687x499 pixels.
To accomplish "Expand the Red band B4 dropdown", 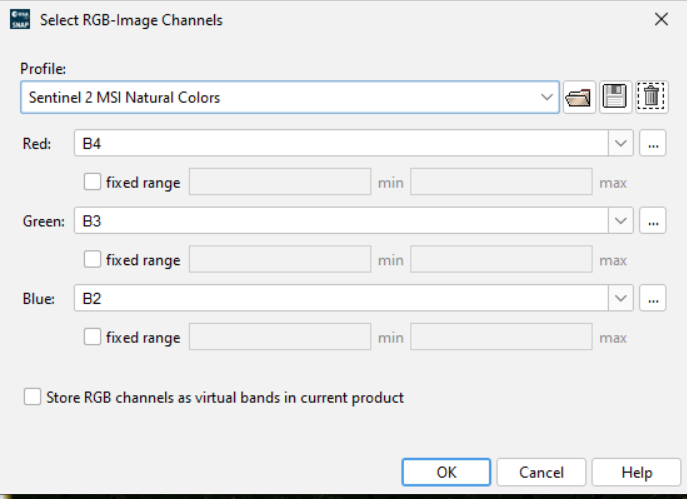I will tap(621, 144).
